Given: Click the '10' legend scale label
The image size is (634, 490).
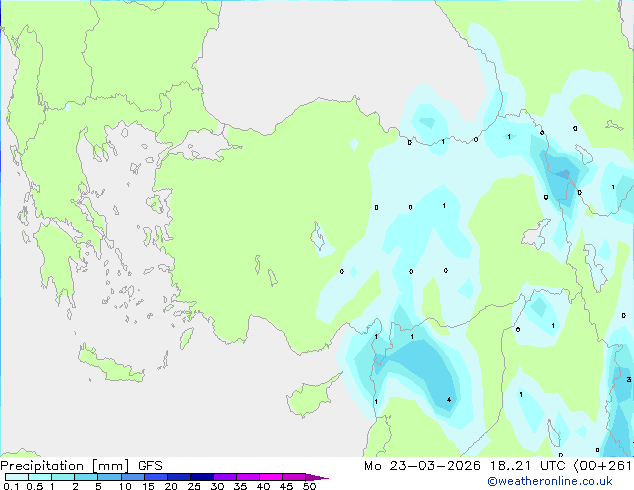Looking at the screenshot, I should point(125,486).
